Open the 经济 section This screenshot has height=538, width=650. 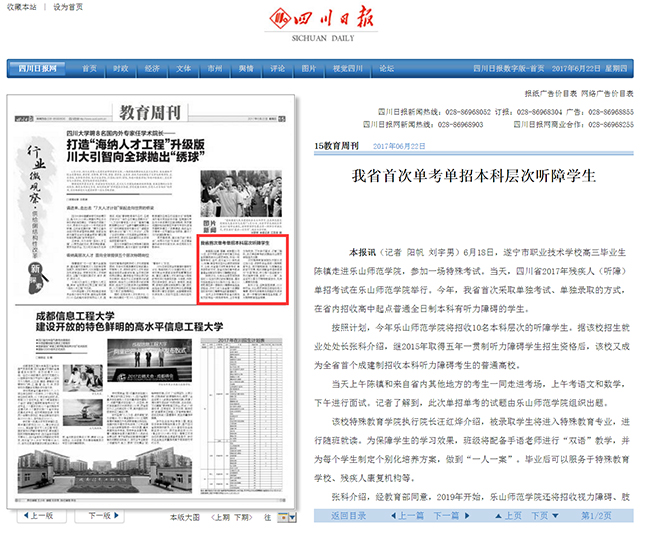pos(152,68)
